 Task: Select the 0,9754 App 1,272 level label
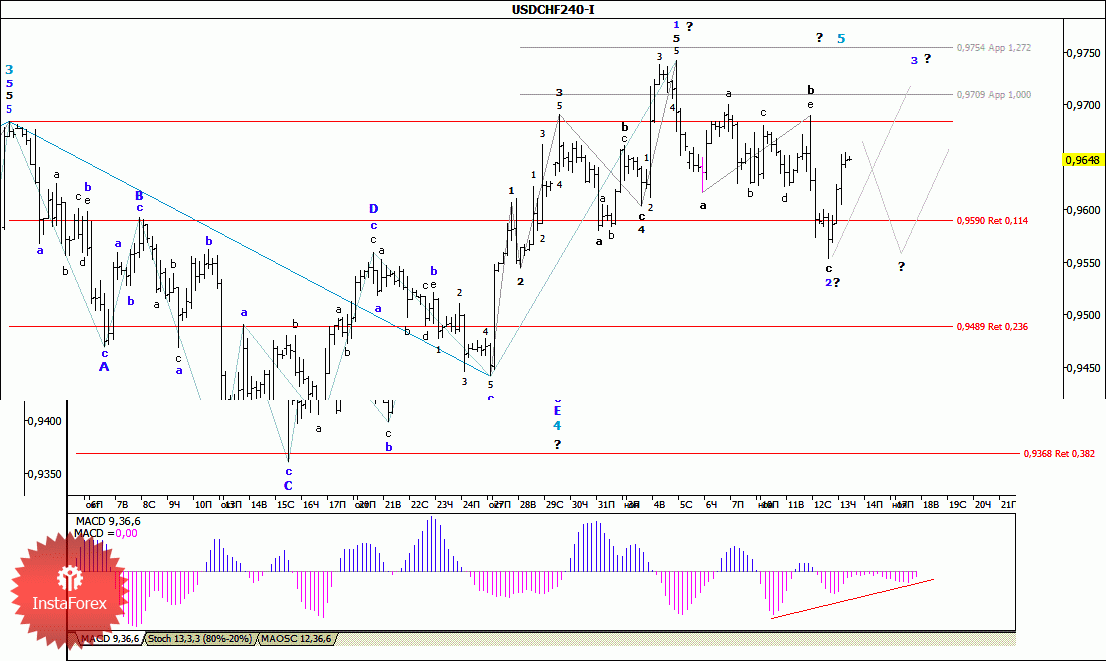point(993,47)
